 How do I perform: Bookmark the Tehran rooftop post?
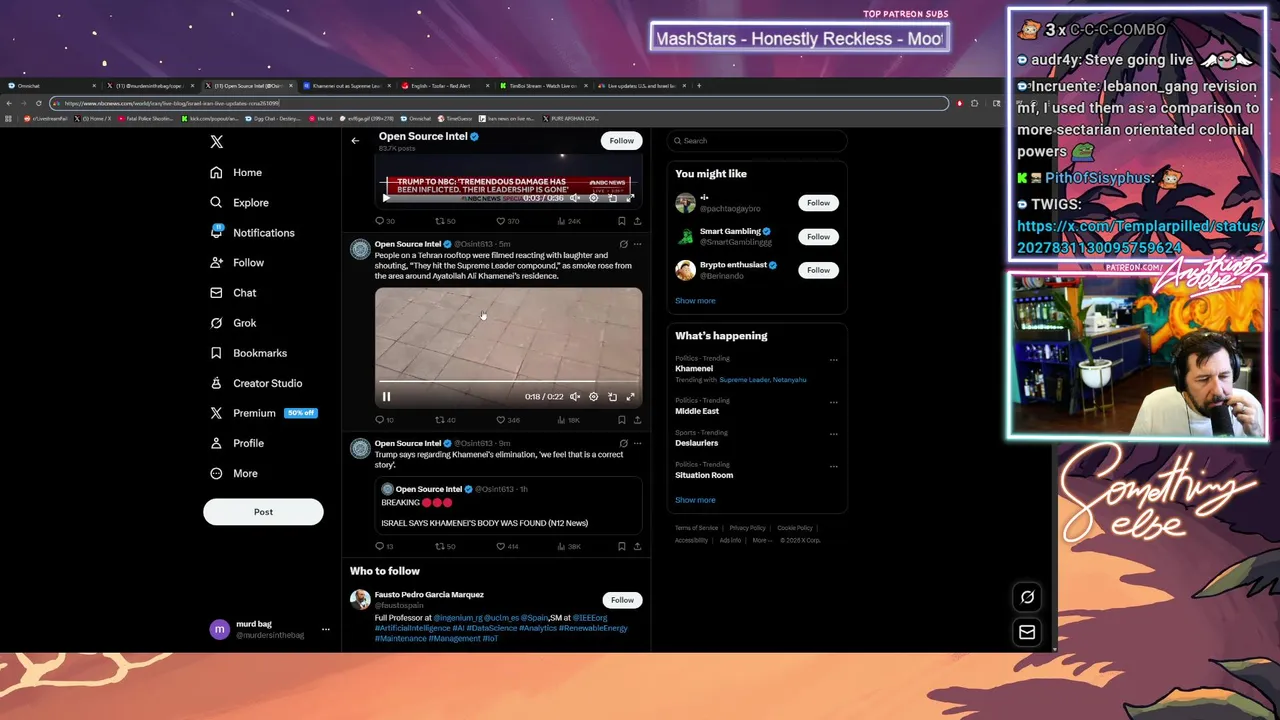click(621, 420)
